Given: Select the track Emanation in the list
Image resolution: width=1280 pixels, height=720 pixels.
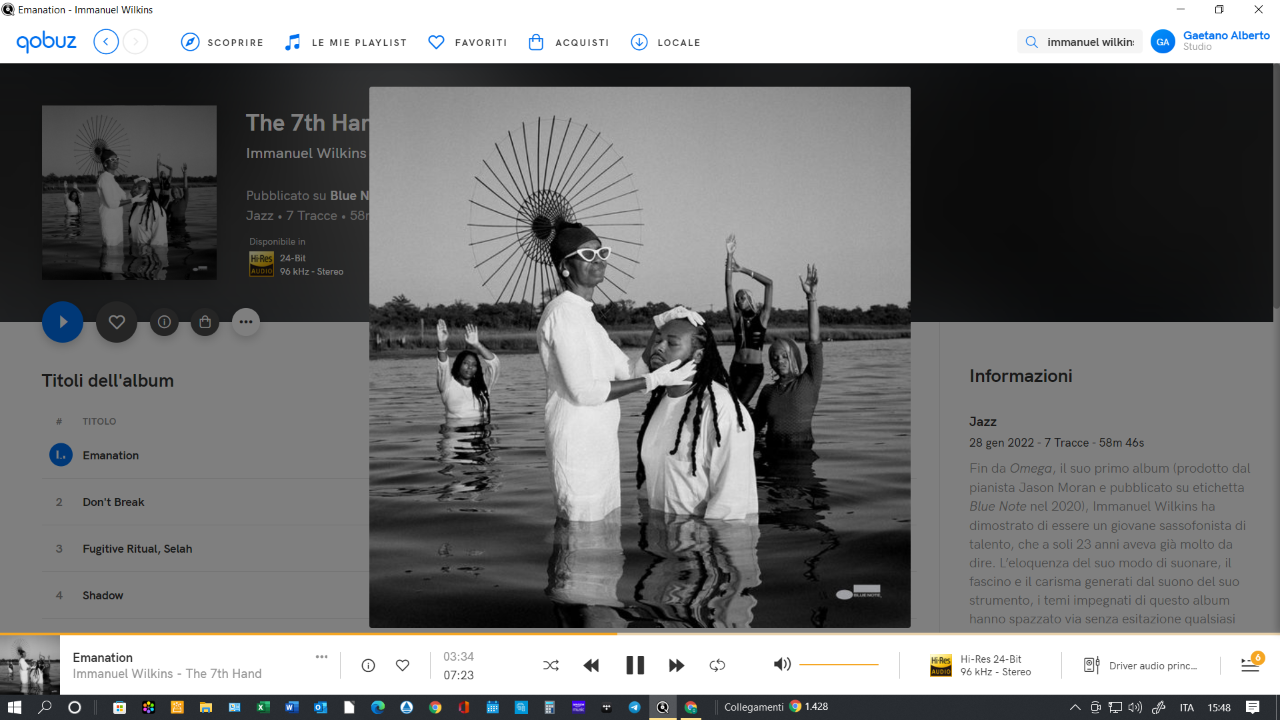Looking at the screenshot, I should pos(111,455).
